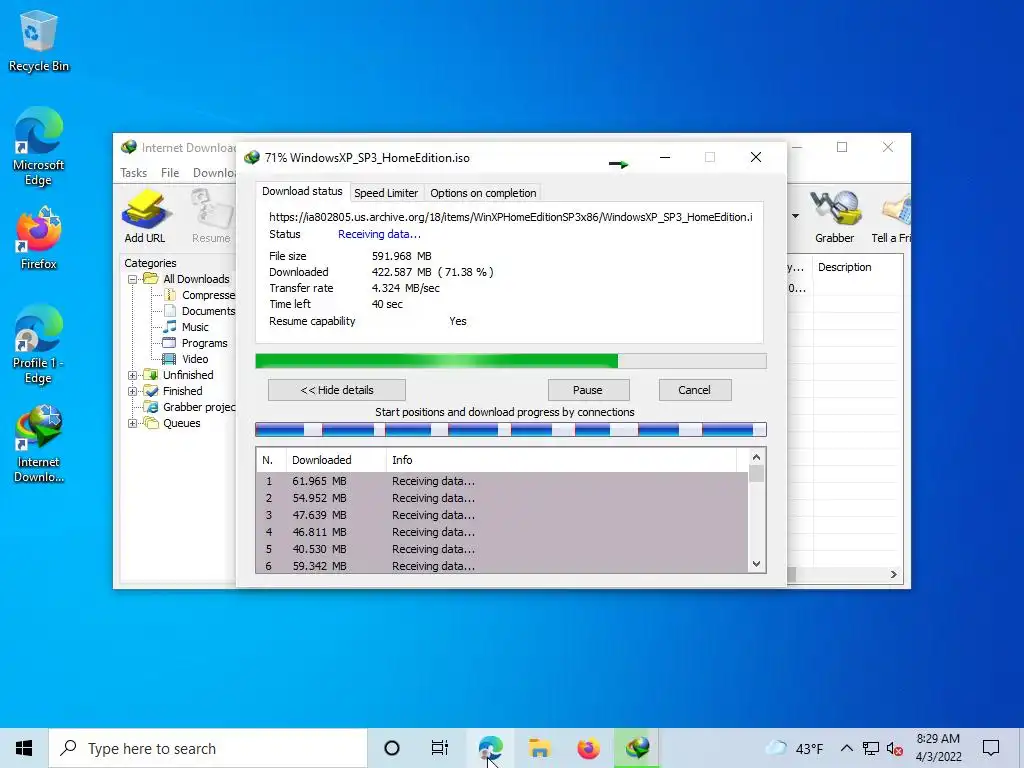Image resolution: width=1024 pixels, height=768 pixels.
Task: Switch to the Download status tab
Action: pyautogui.click(x=302, y=191)
